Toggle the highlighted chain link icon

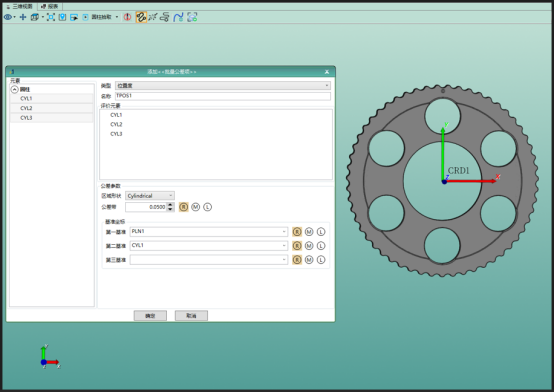141,17
